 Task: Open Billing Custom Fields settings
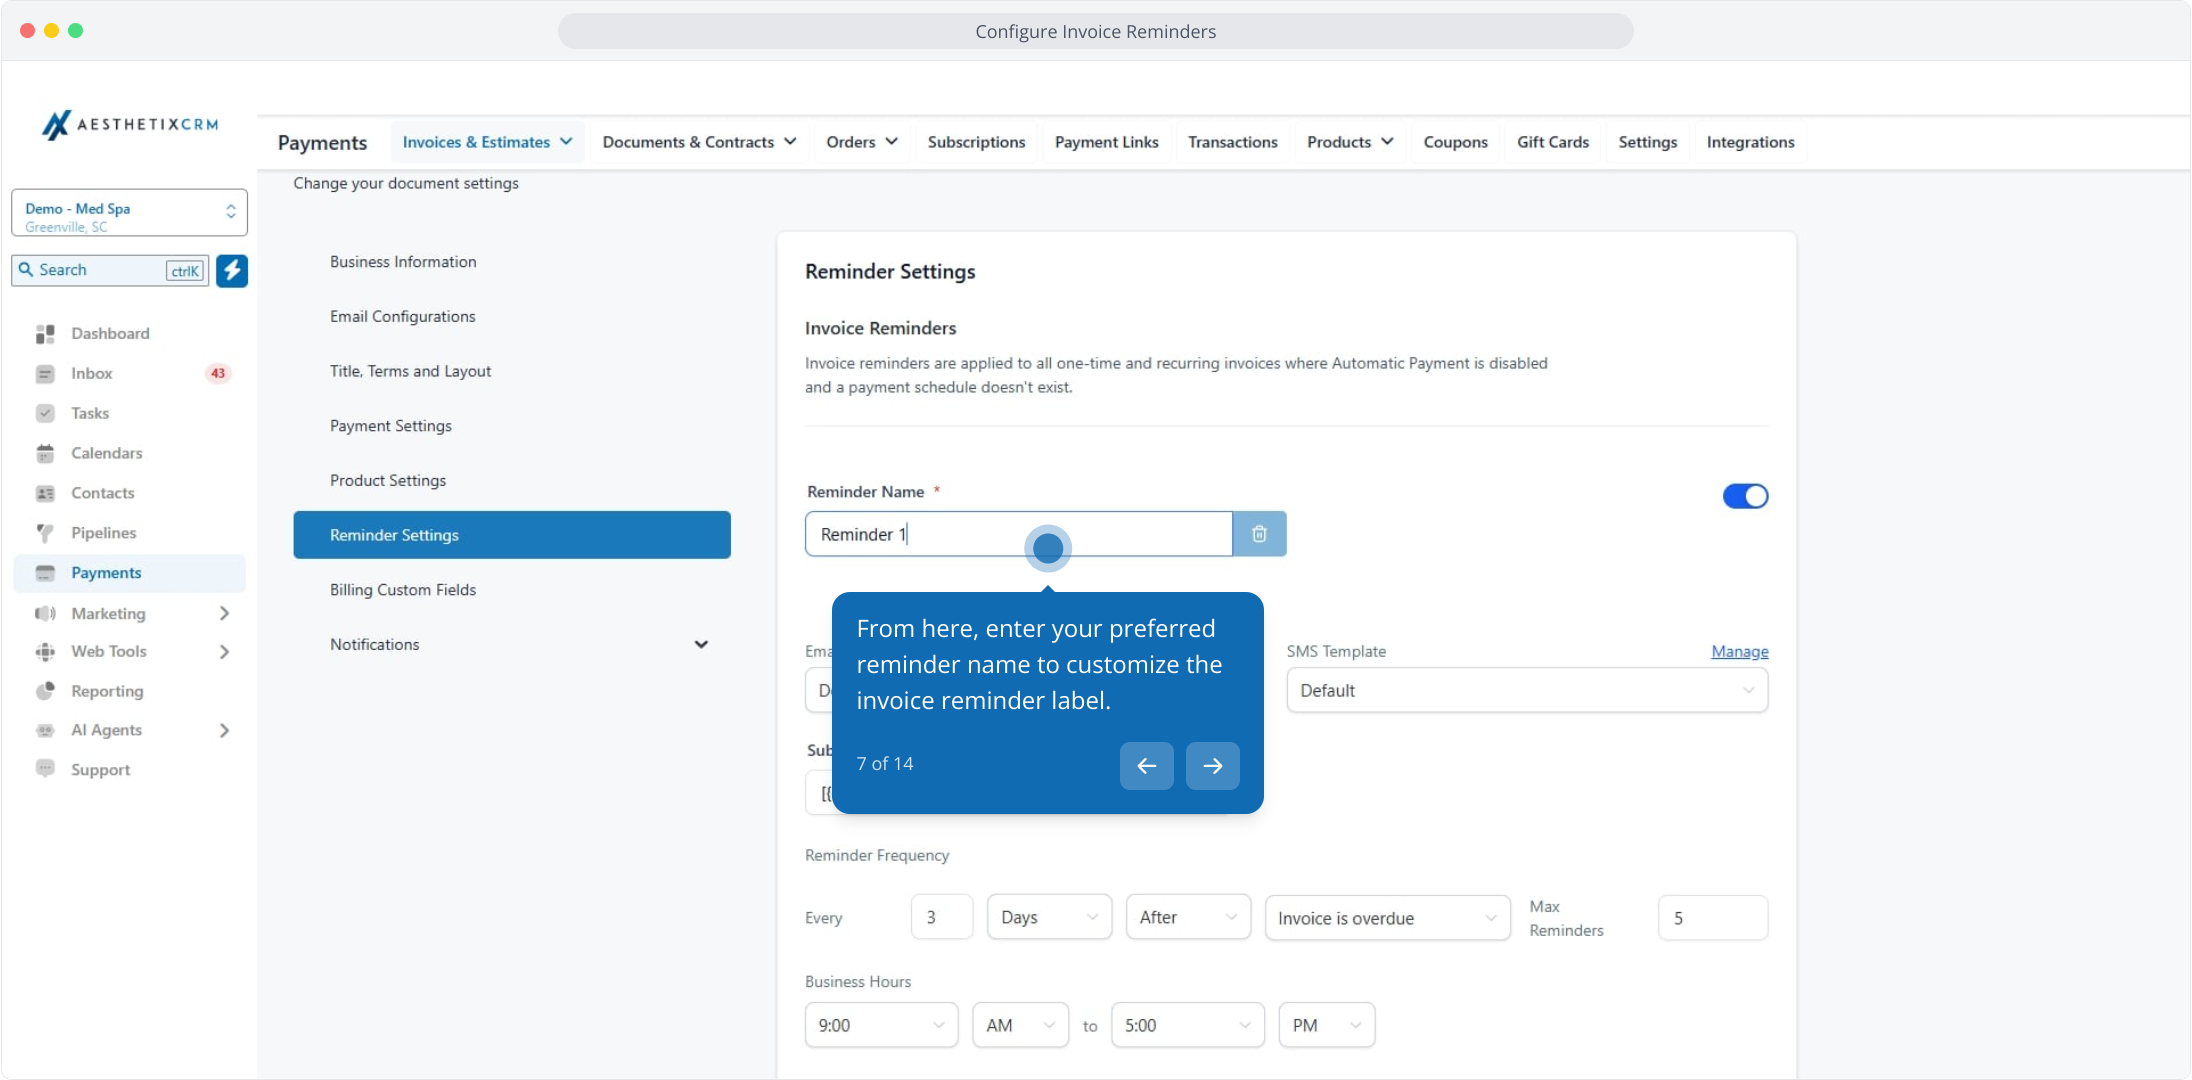coord(403,590)
